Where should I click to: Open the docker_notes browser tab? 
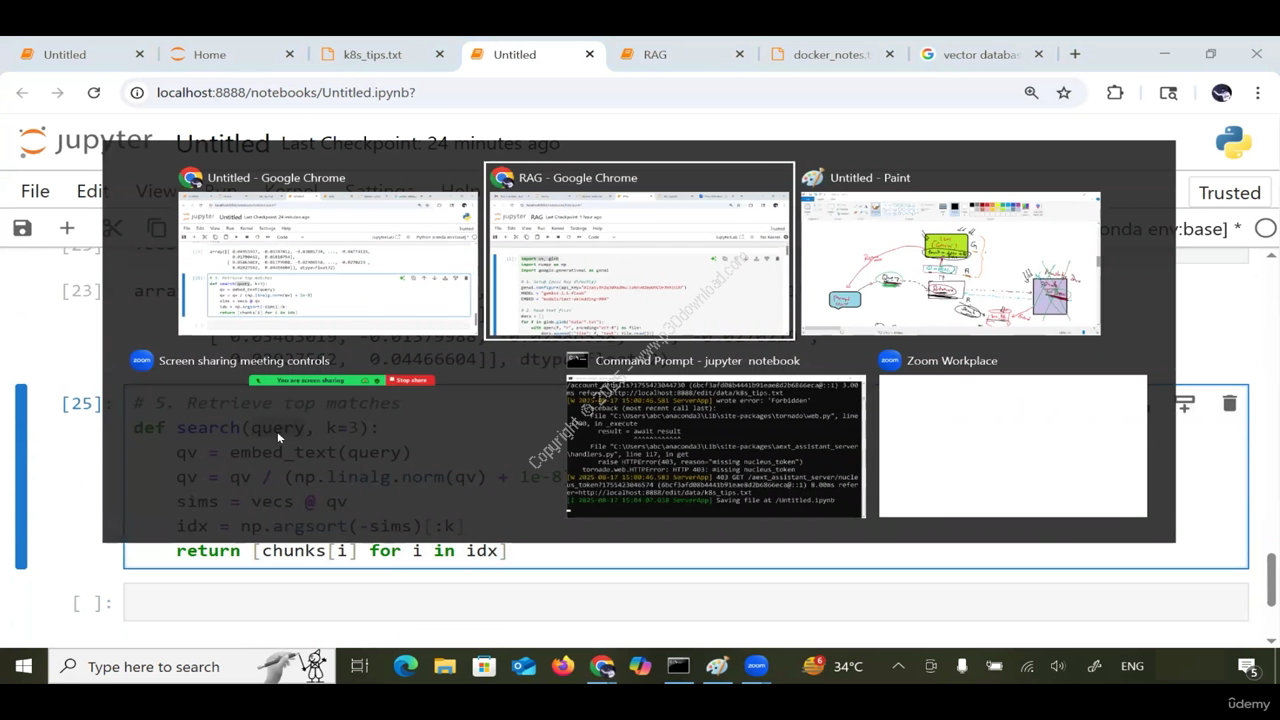click(831, 54)
